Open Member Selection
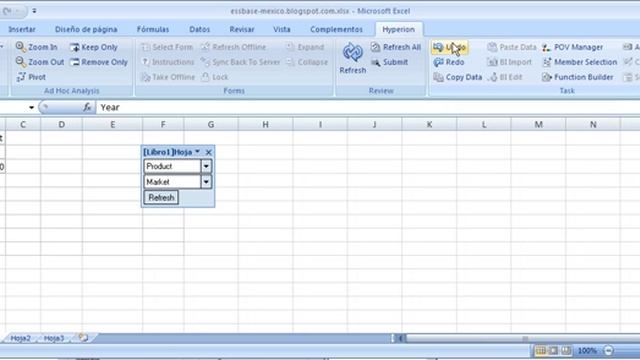Screen dimensions: 640x360 pyautogui.click(x=579, y=62)
